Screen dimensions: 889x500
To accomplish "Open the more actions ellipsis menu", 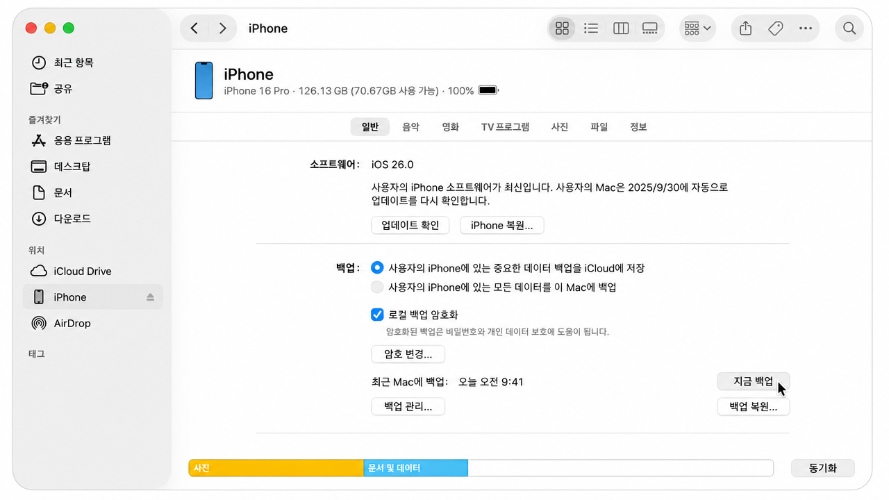I will tap(805, 28).
